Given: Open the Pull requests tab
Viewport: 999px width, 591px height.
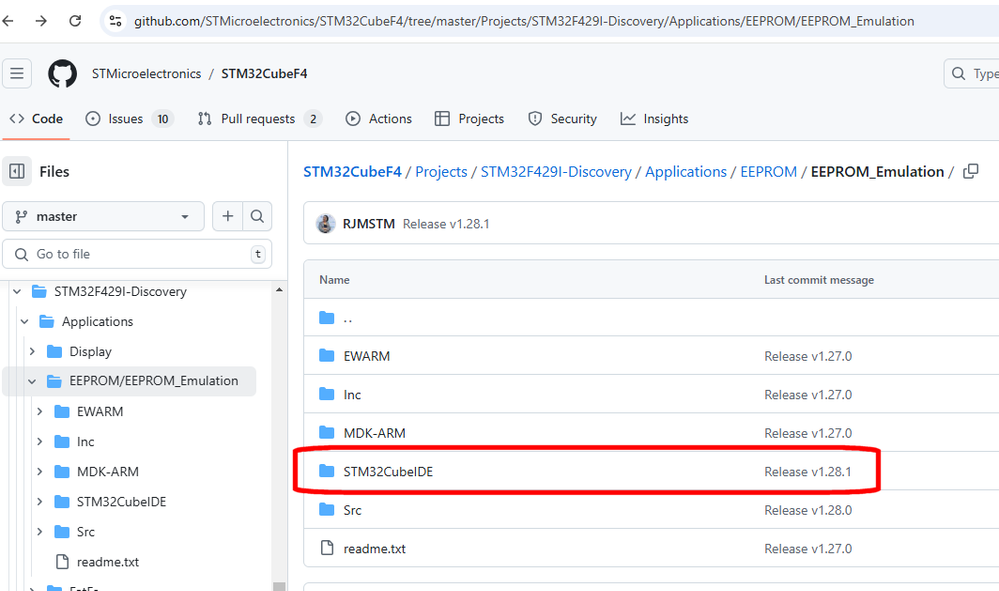Looking at the screenshot, I should click(x=259, y=119).
